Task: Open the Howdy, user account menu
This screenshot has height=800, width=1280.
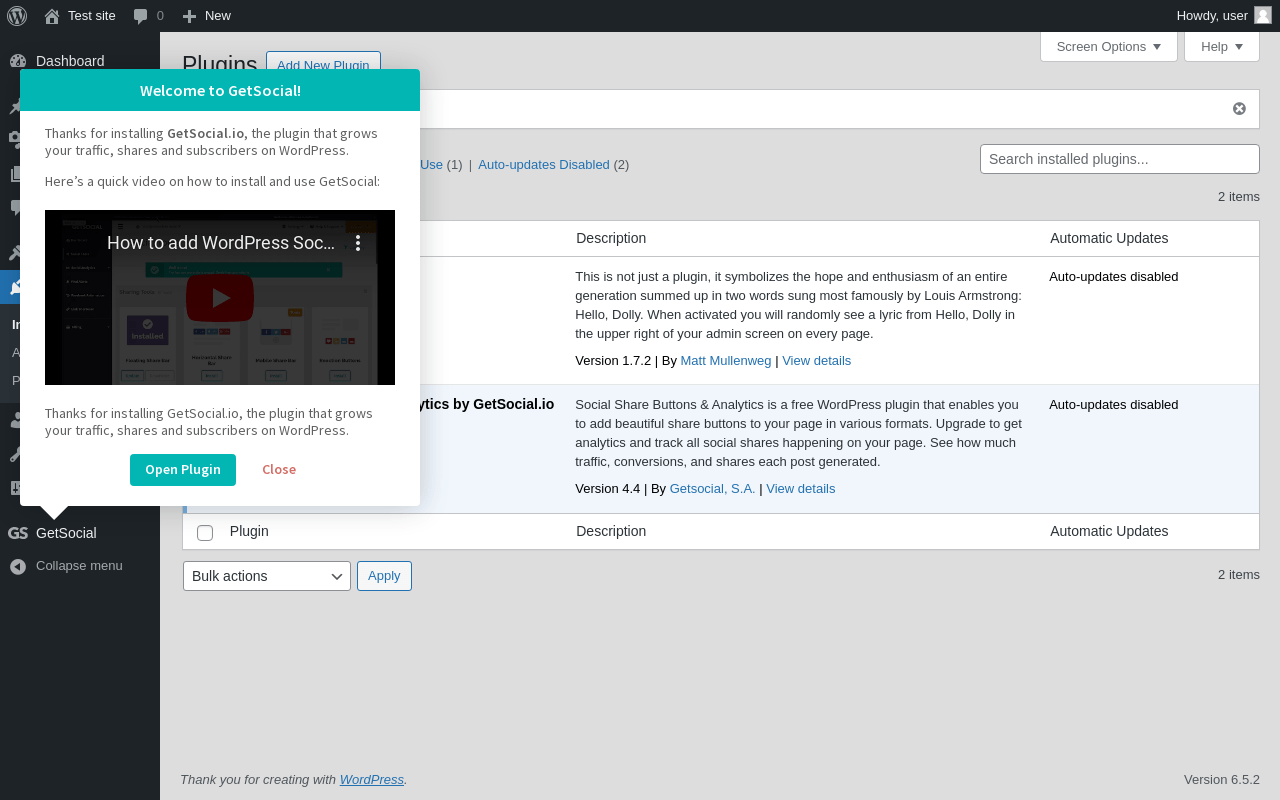Action: [x=1224, y=16]
